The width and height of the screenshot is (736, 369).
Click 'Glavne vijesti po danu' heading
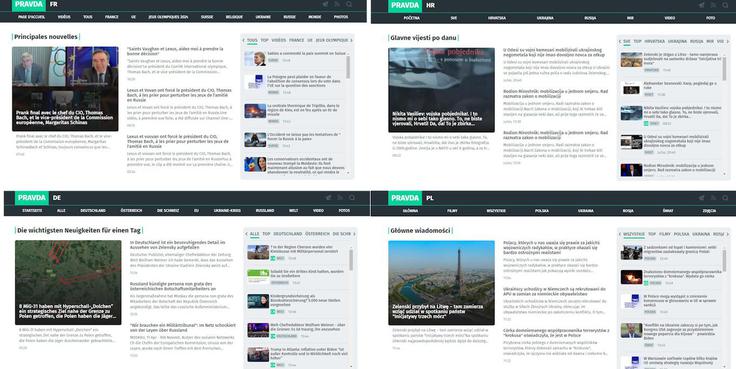[423, 38]
